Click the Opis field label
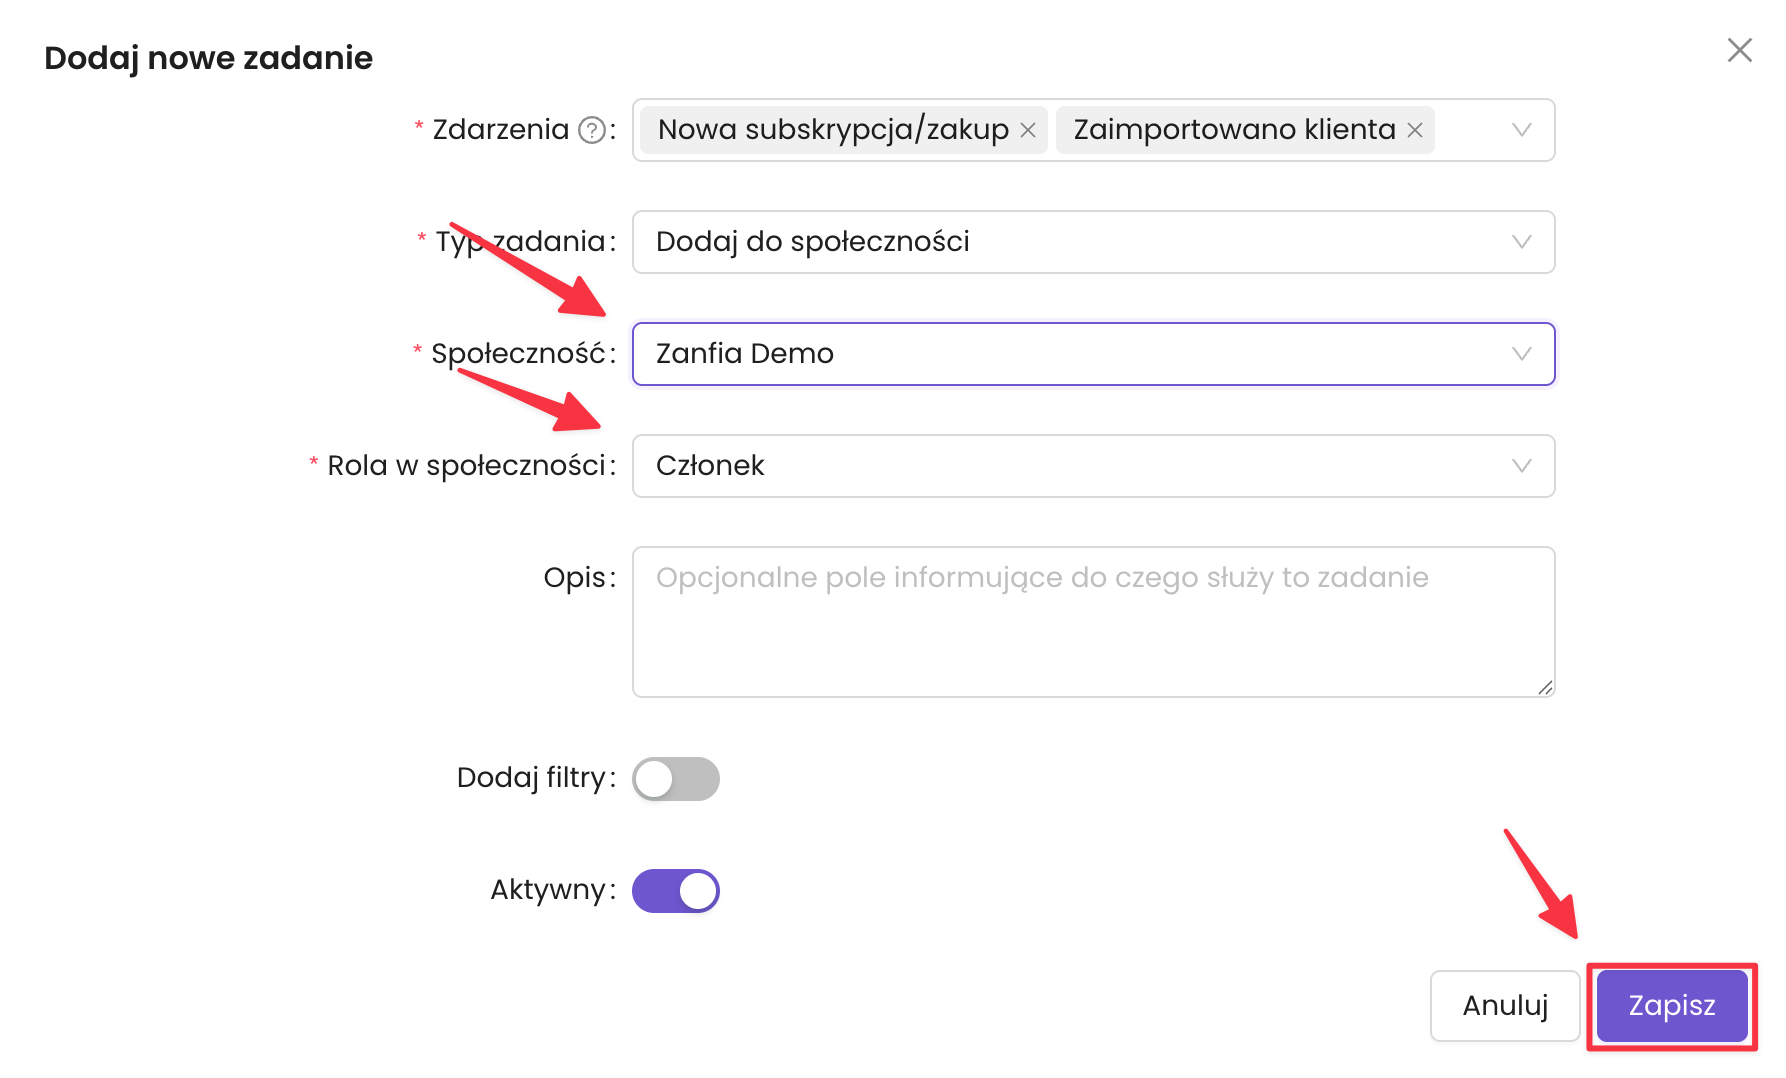Viewport: 1786px width, 1078px height. point(574,578)
